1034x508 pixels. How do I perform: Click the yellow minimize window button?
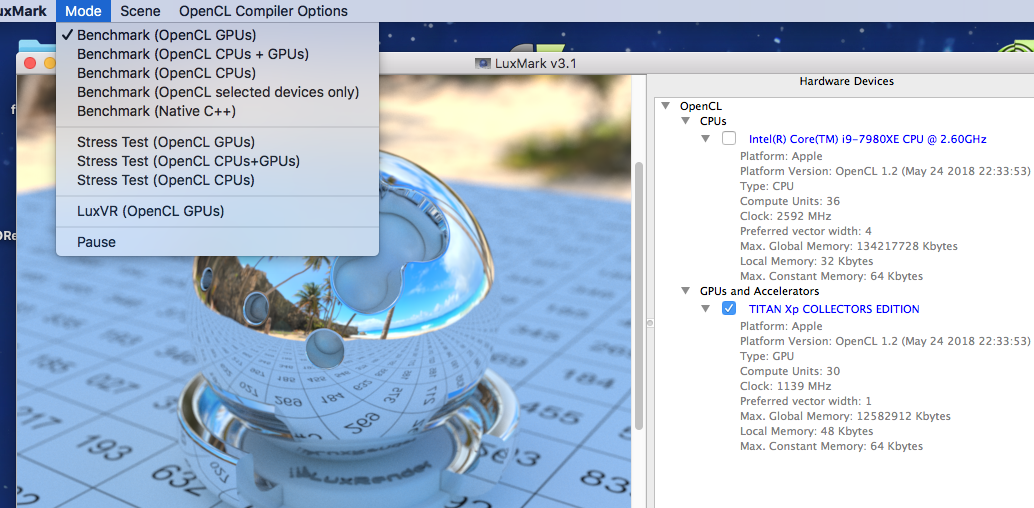(x=48, y=63)
